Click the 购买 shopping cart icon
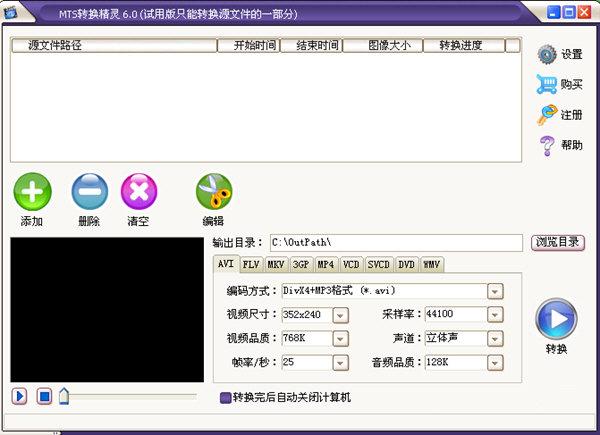This screenshot has height=435, width=600. pyautogui.click(x=546, y=84)
